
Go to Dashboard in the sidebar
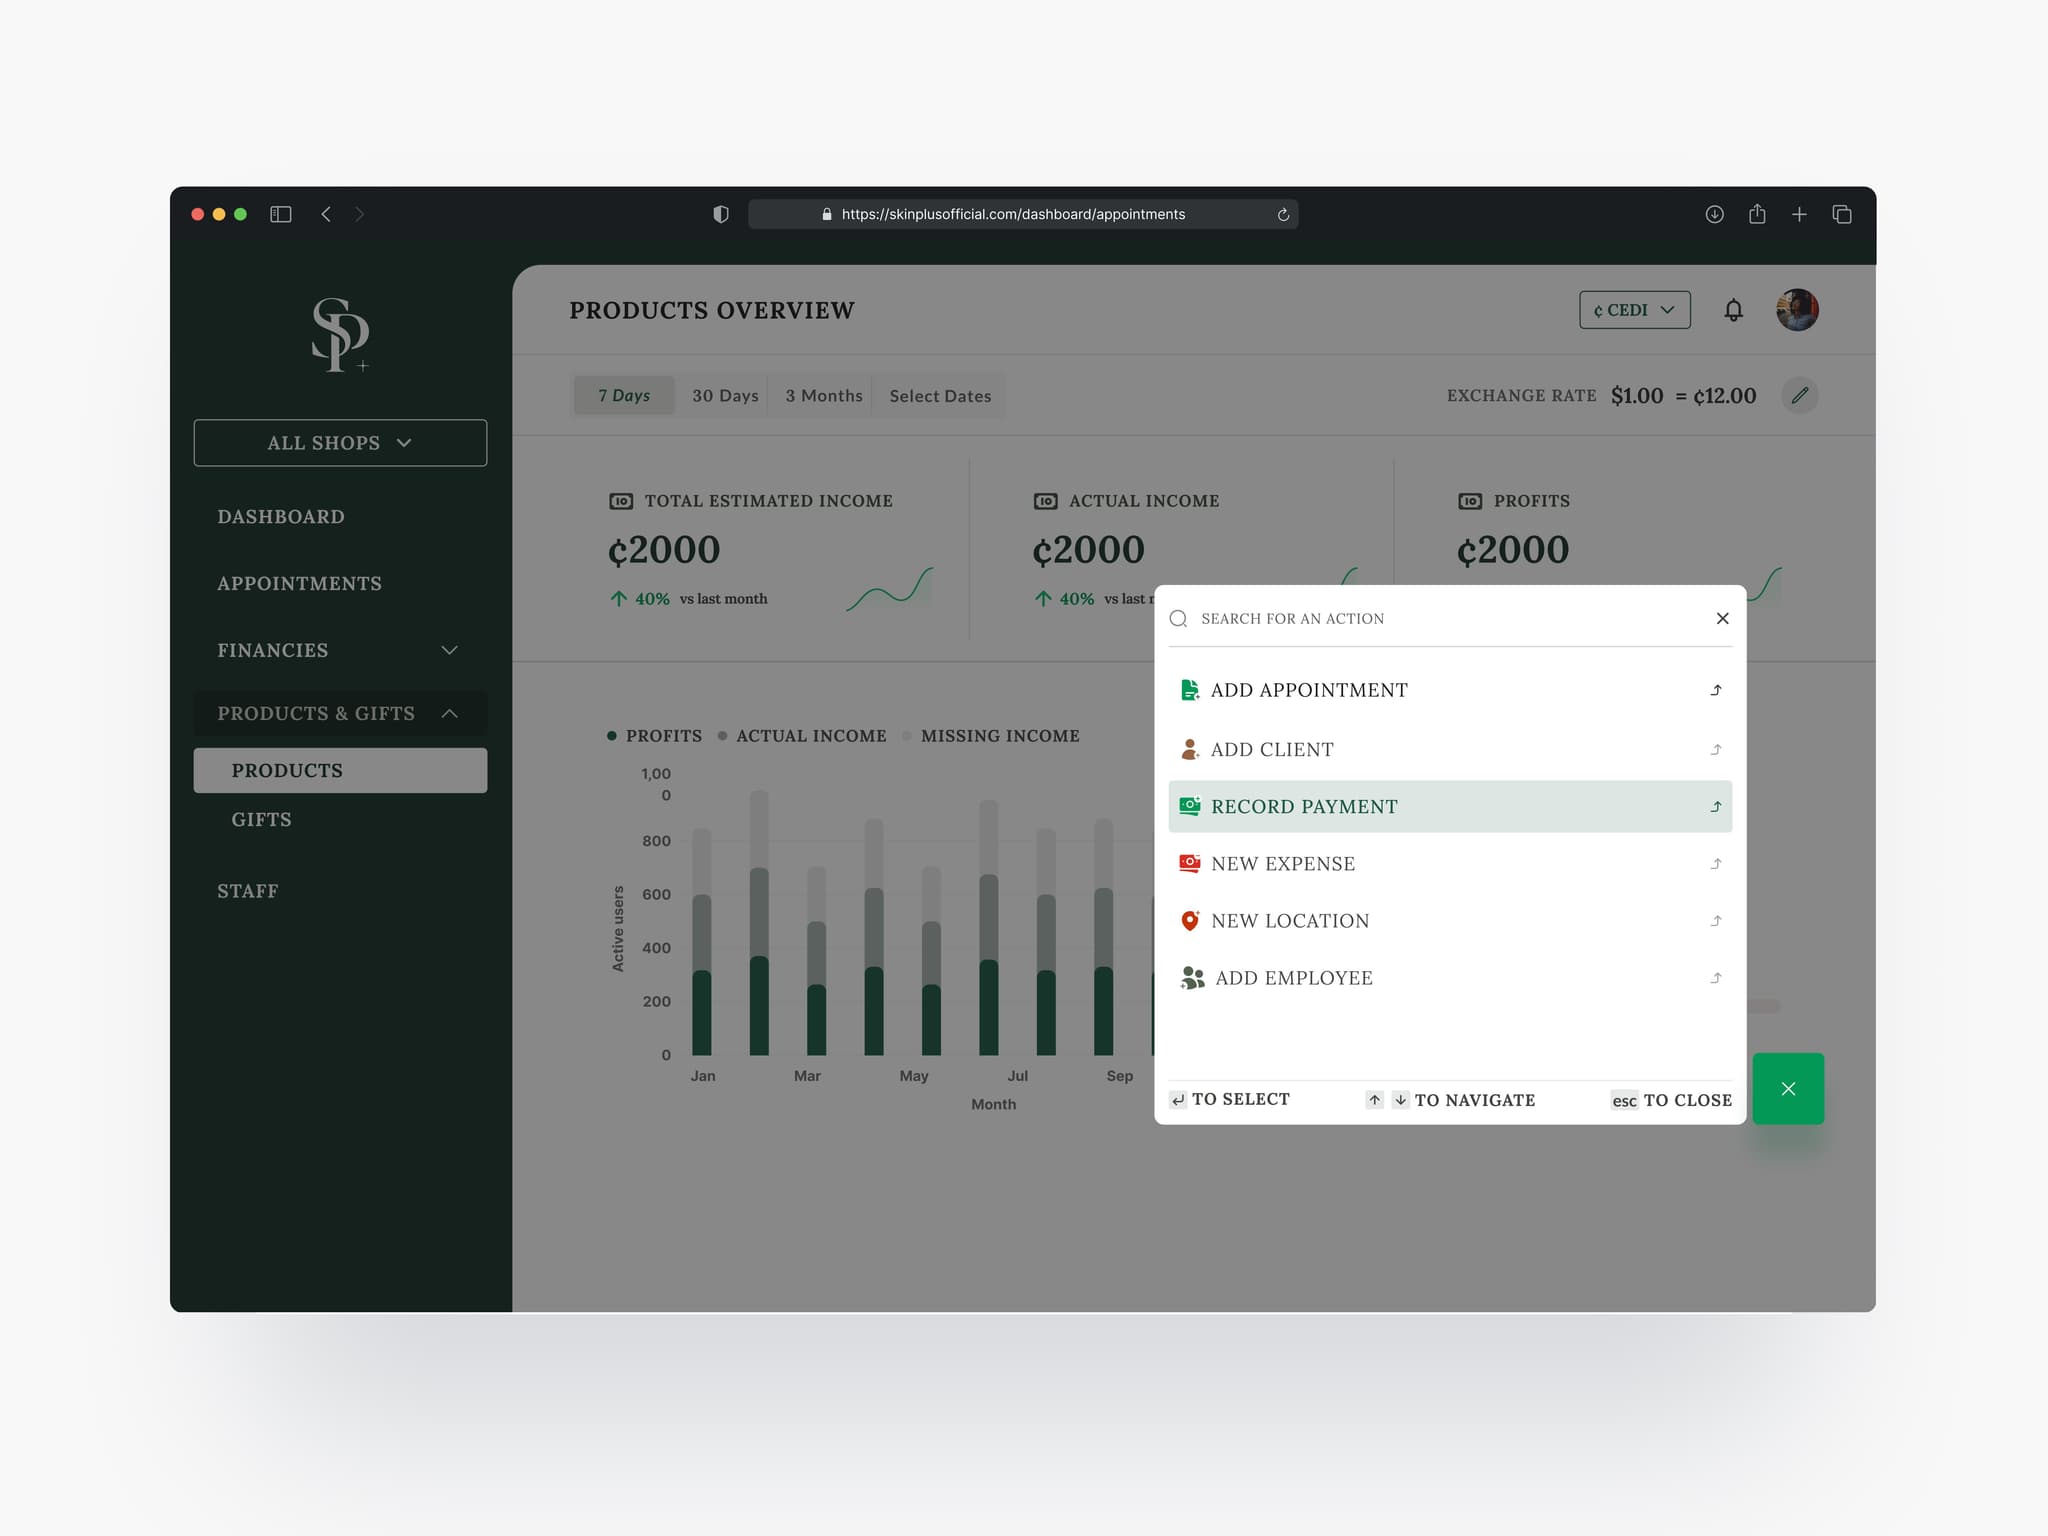281,517
